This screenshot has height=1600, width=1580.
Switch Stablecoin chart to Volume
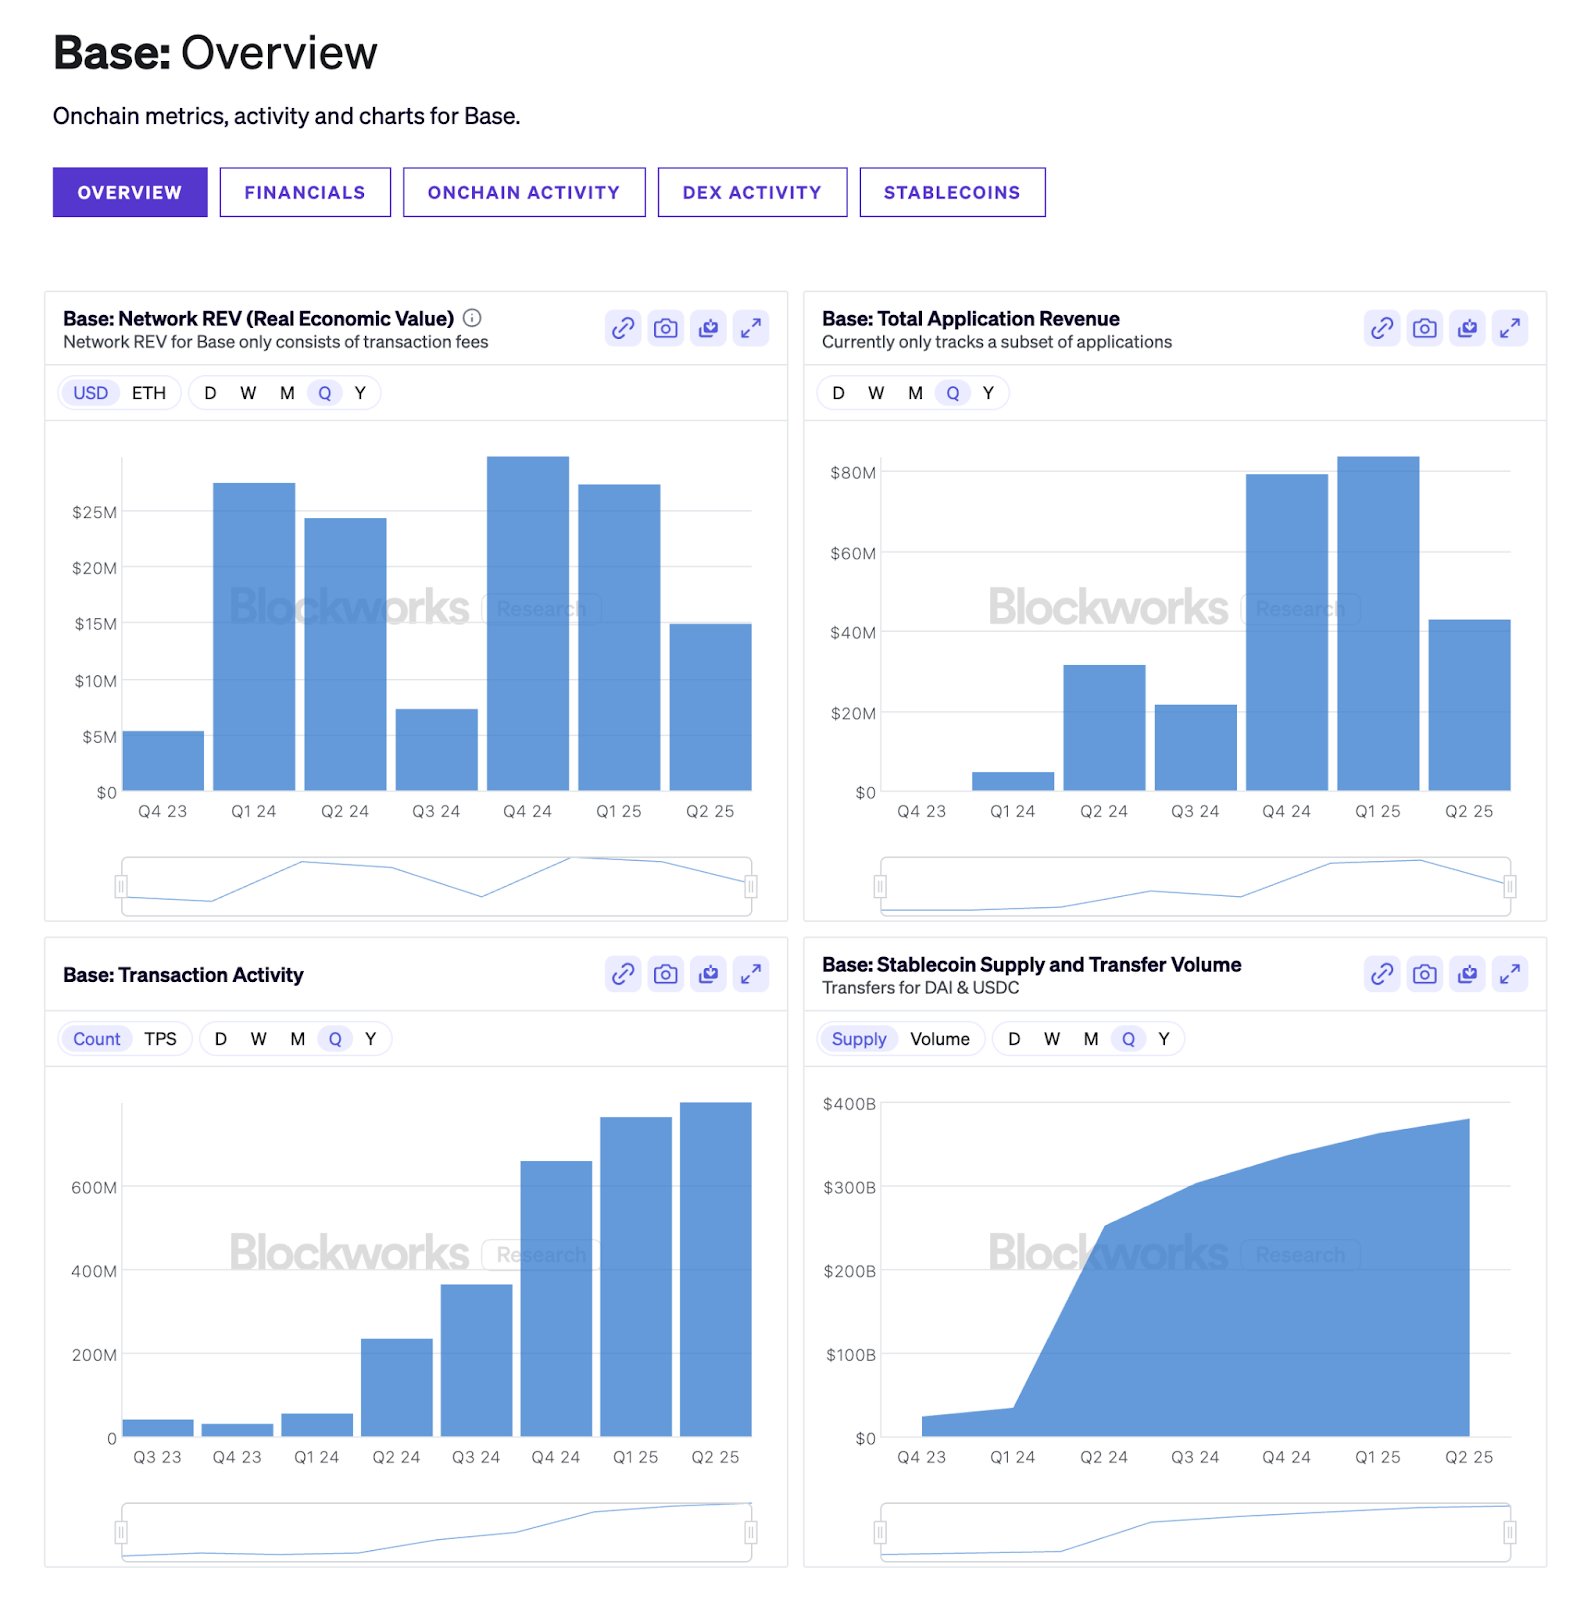pos(939,1039)
